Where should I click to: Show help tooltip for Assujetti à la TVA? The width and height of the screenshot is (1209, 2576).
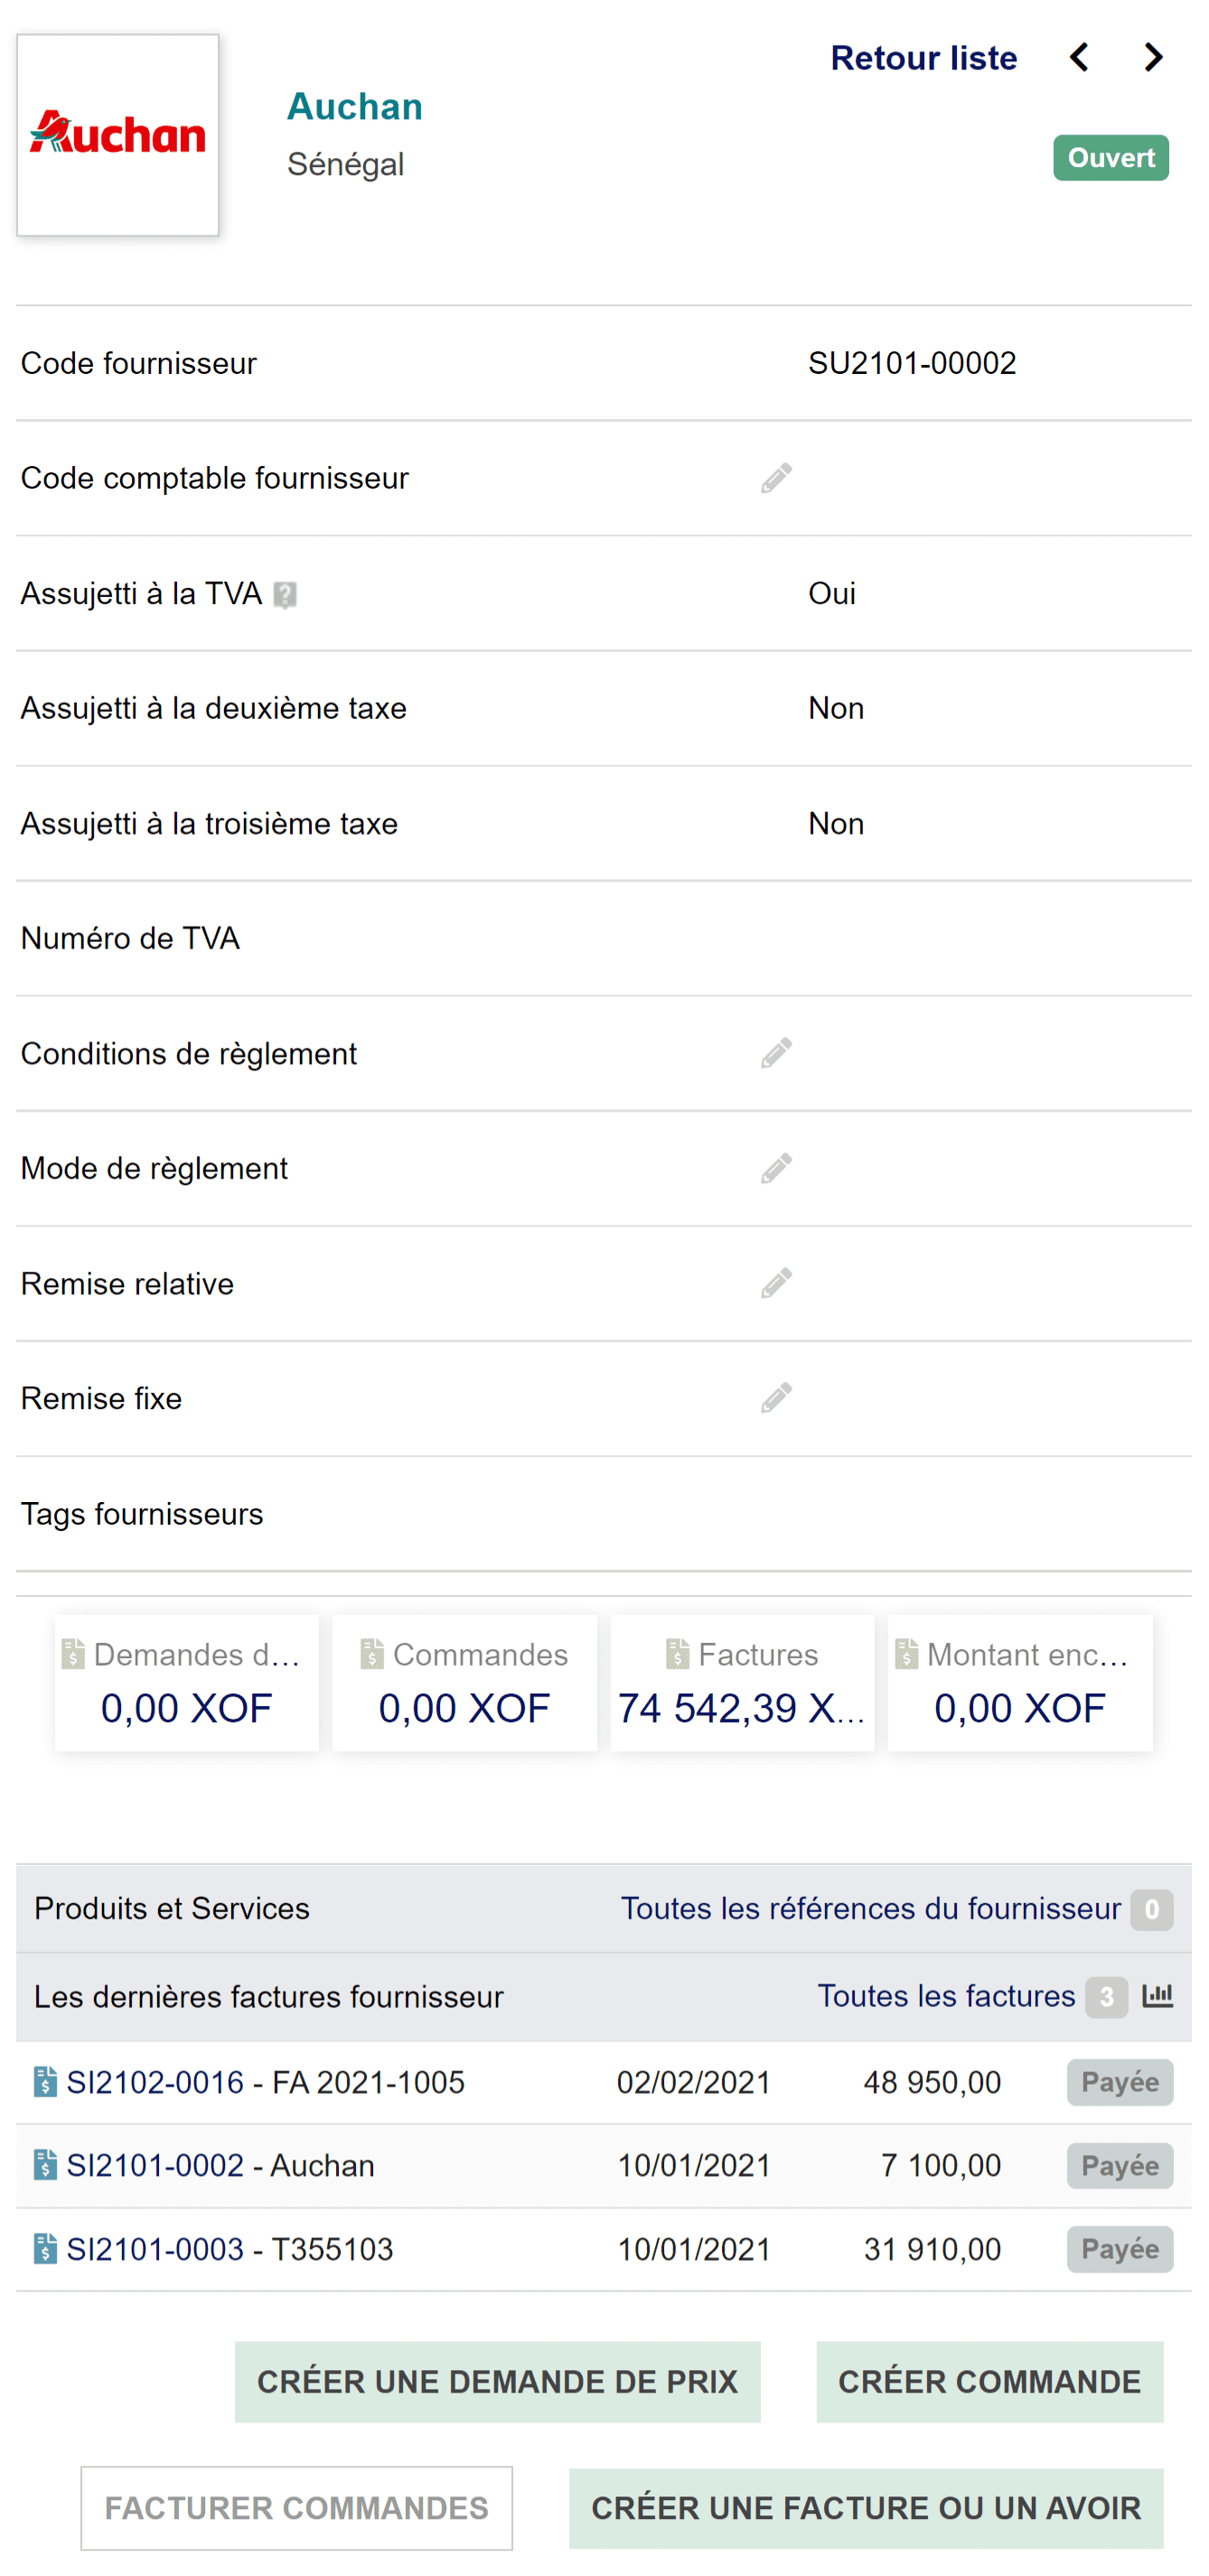(285, 595)
